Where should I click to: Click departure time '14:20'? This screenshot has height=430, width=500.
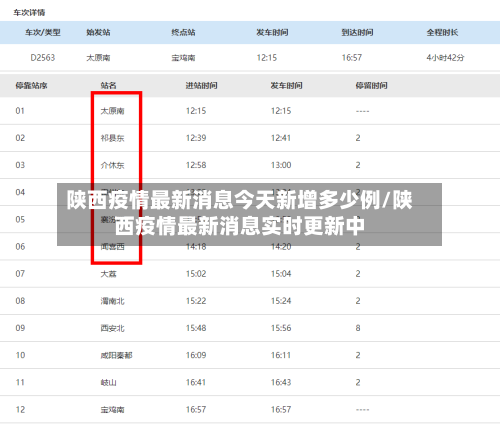pyautogui.click(x=281, y=247)
